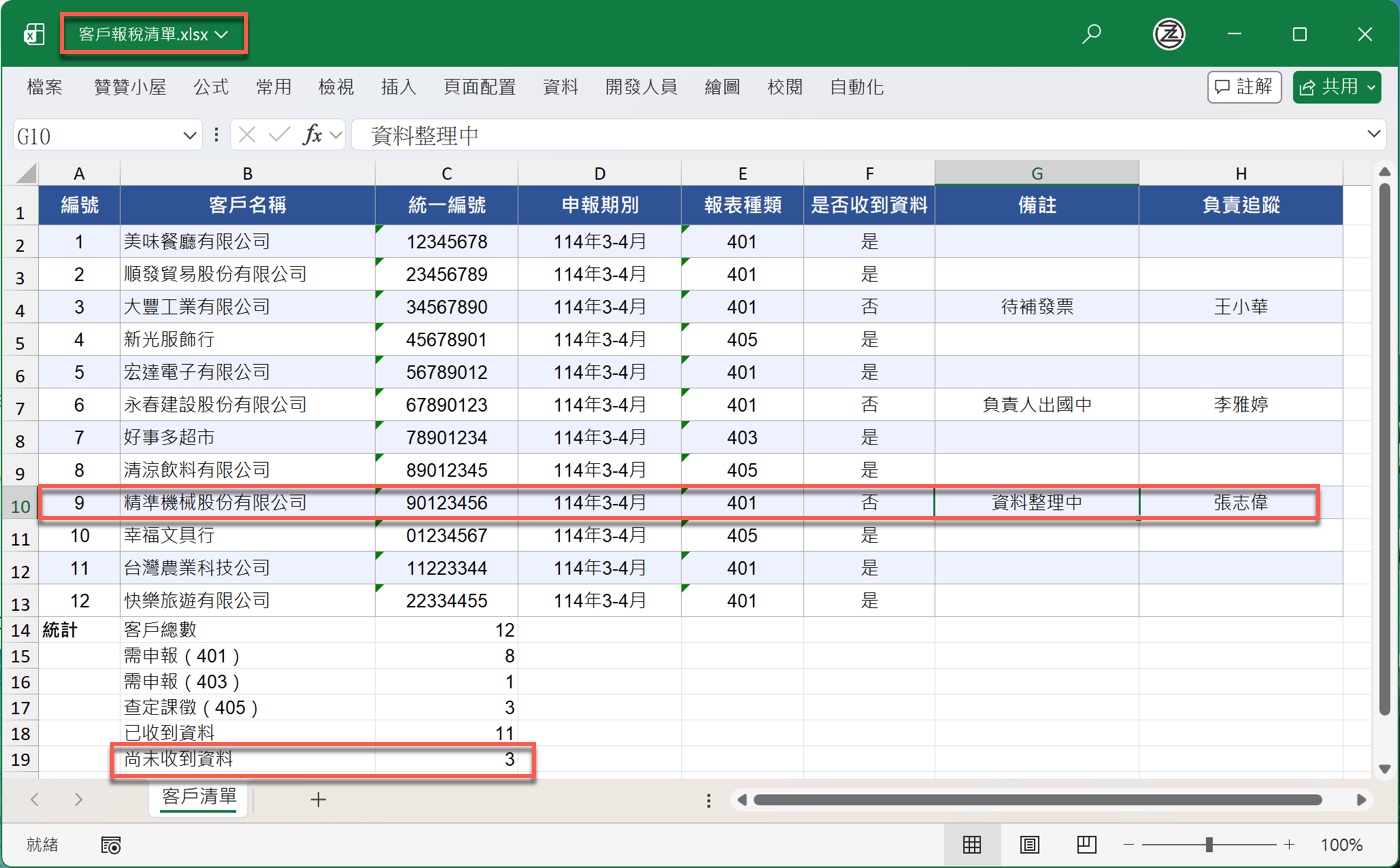Open the 開發人員 tab
The width and height of the screenshot is (1400, 868).
click(641, 87)
